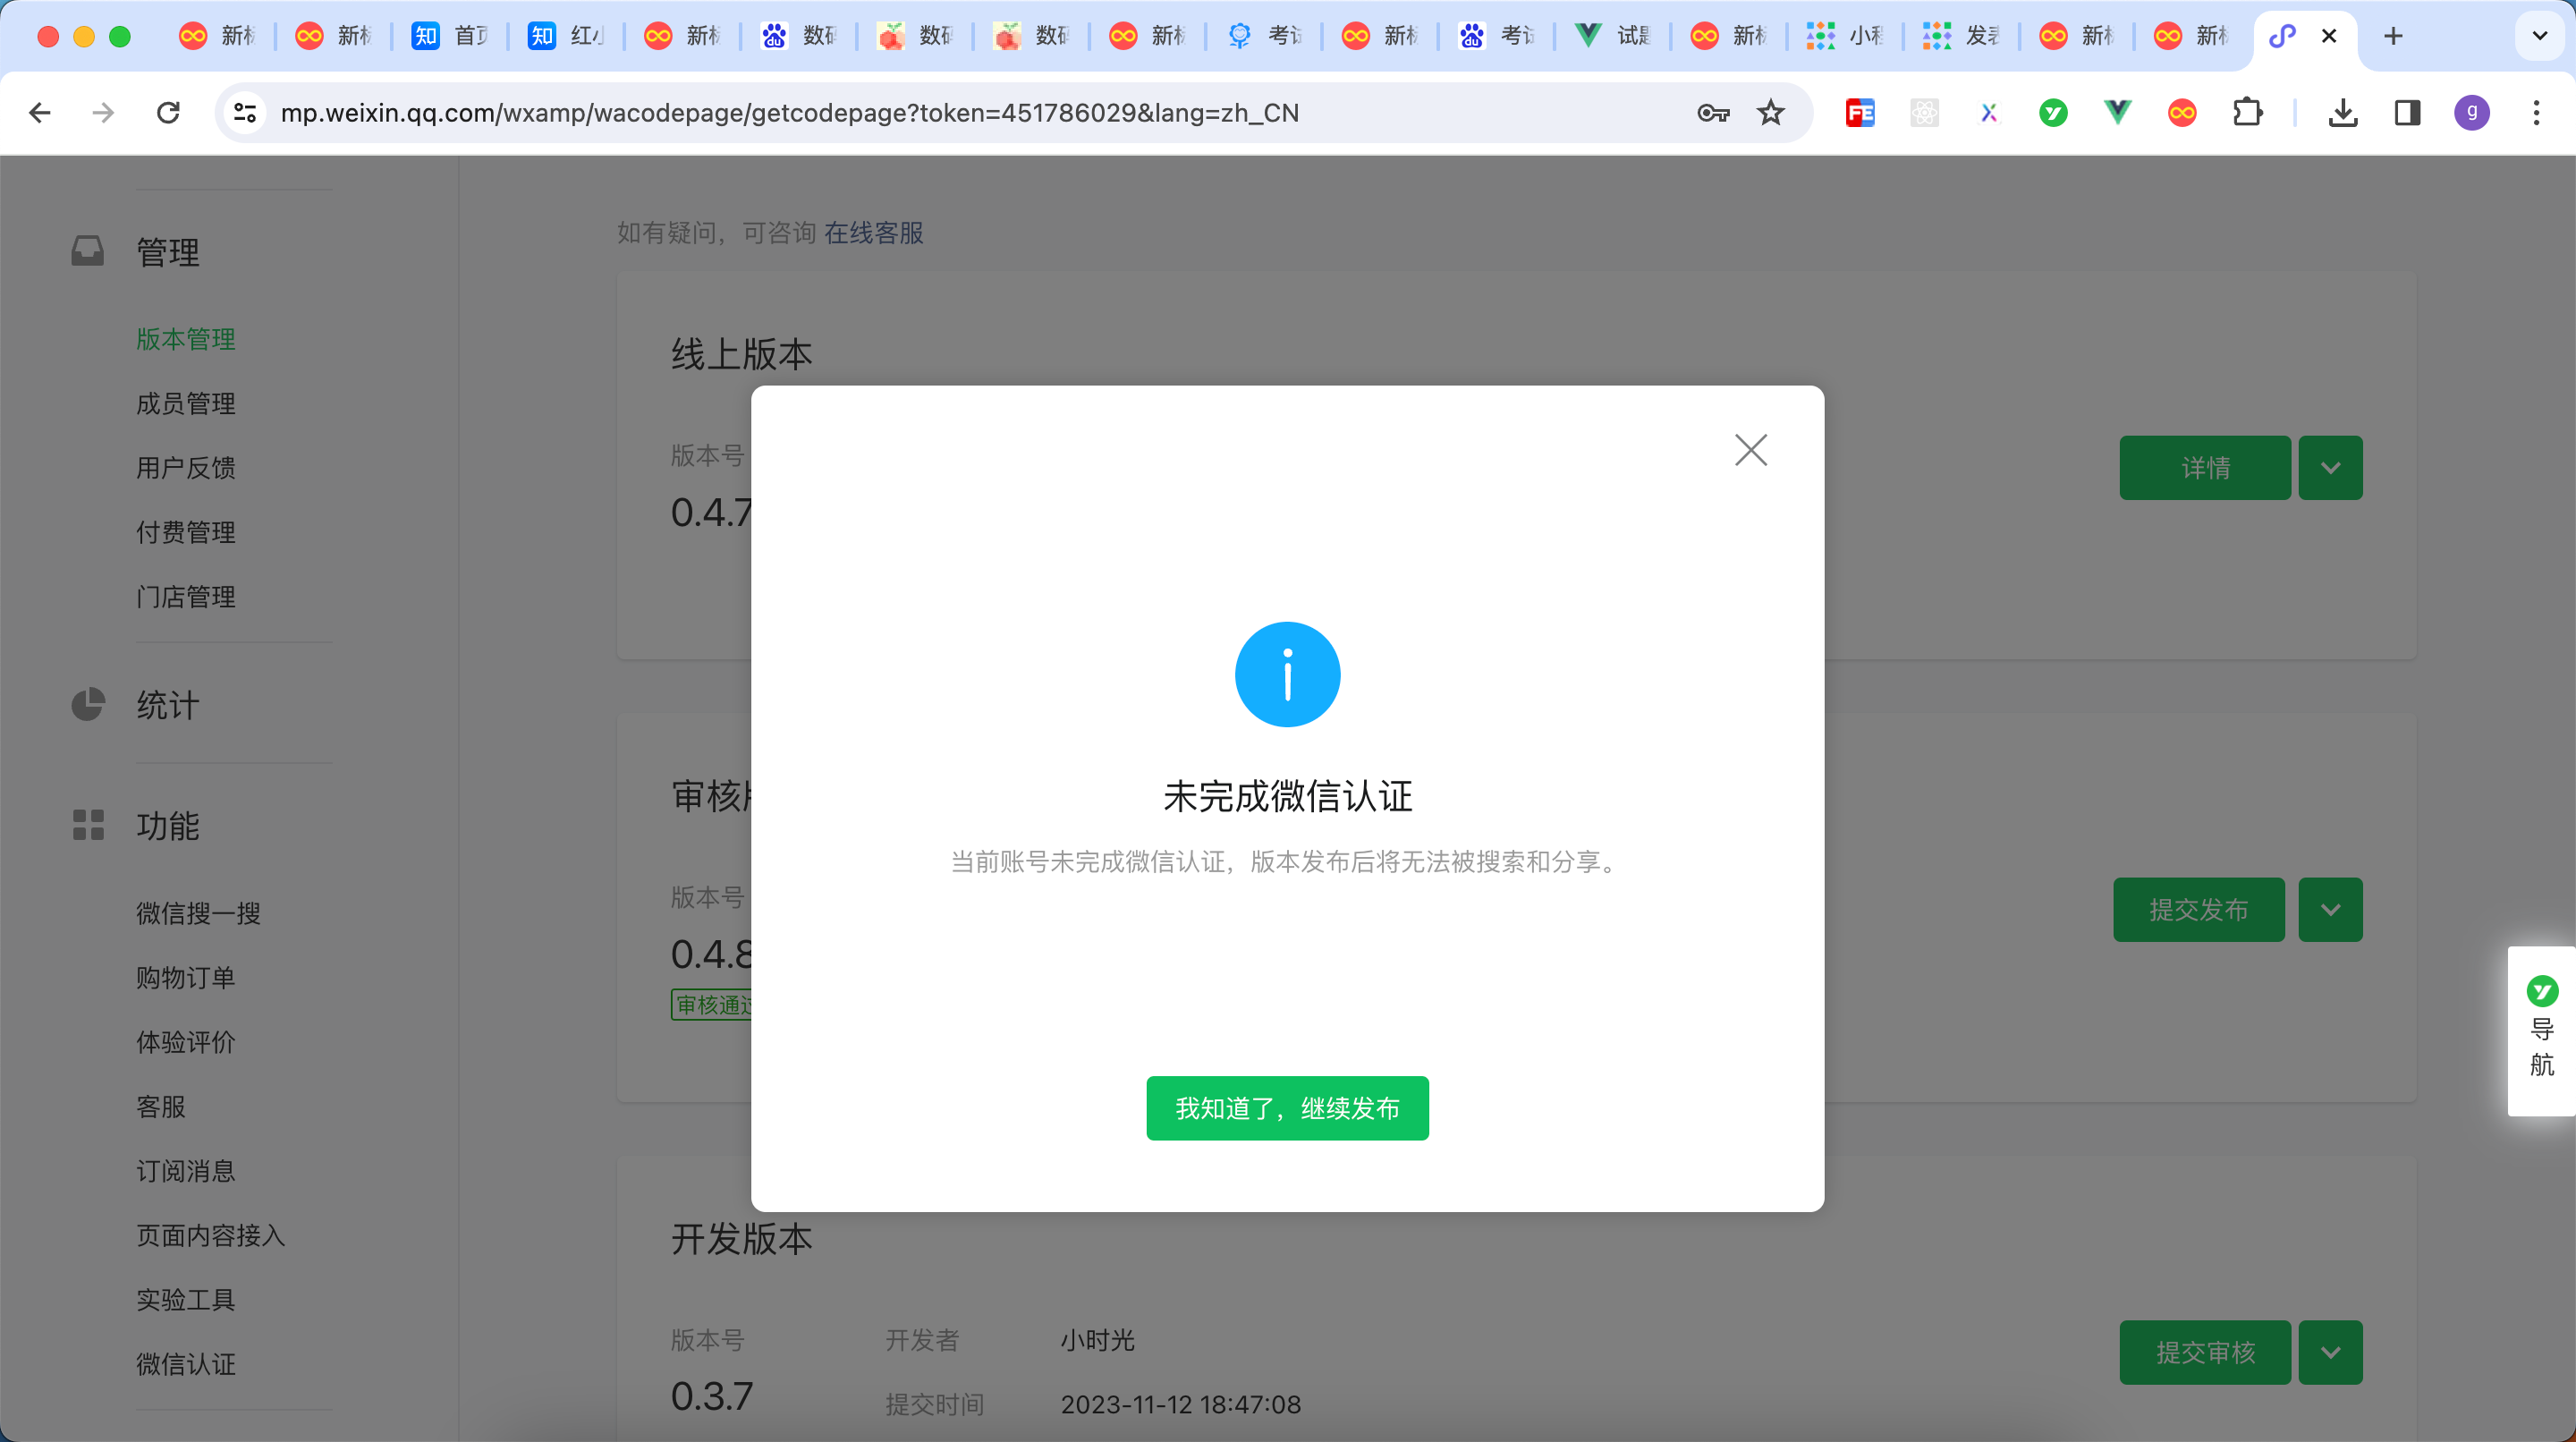Bookmark this page with star icon
Image resolution: width=2576 pixels, height=1442 pixels.
(1770, 113)
